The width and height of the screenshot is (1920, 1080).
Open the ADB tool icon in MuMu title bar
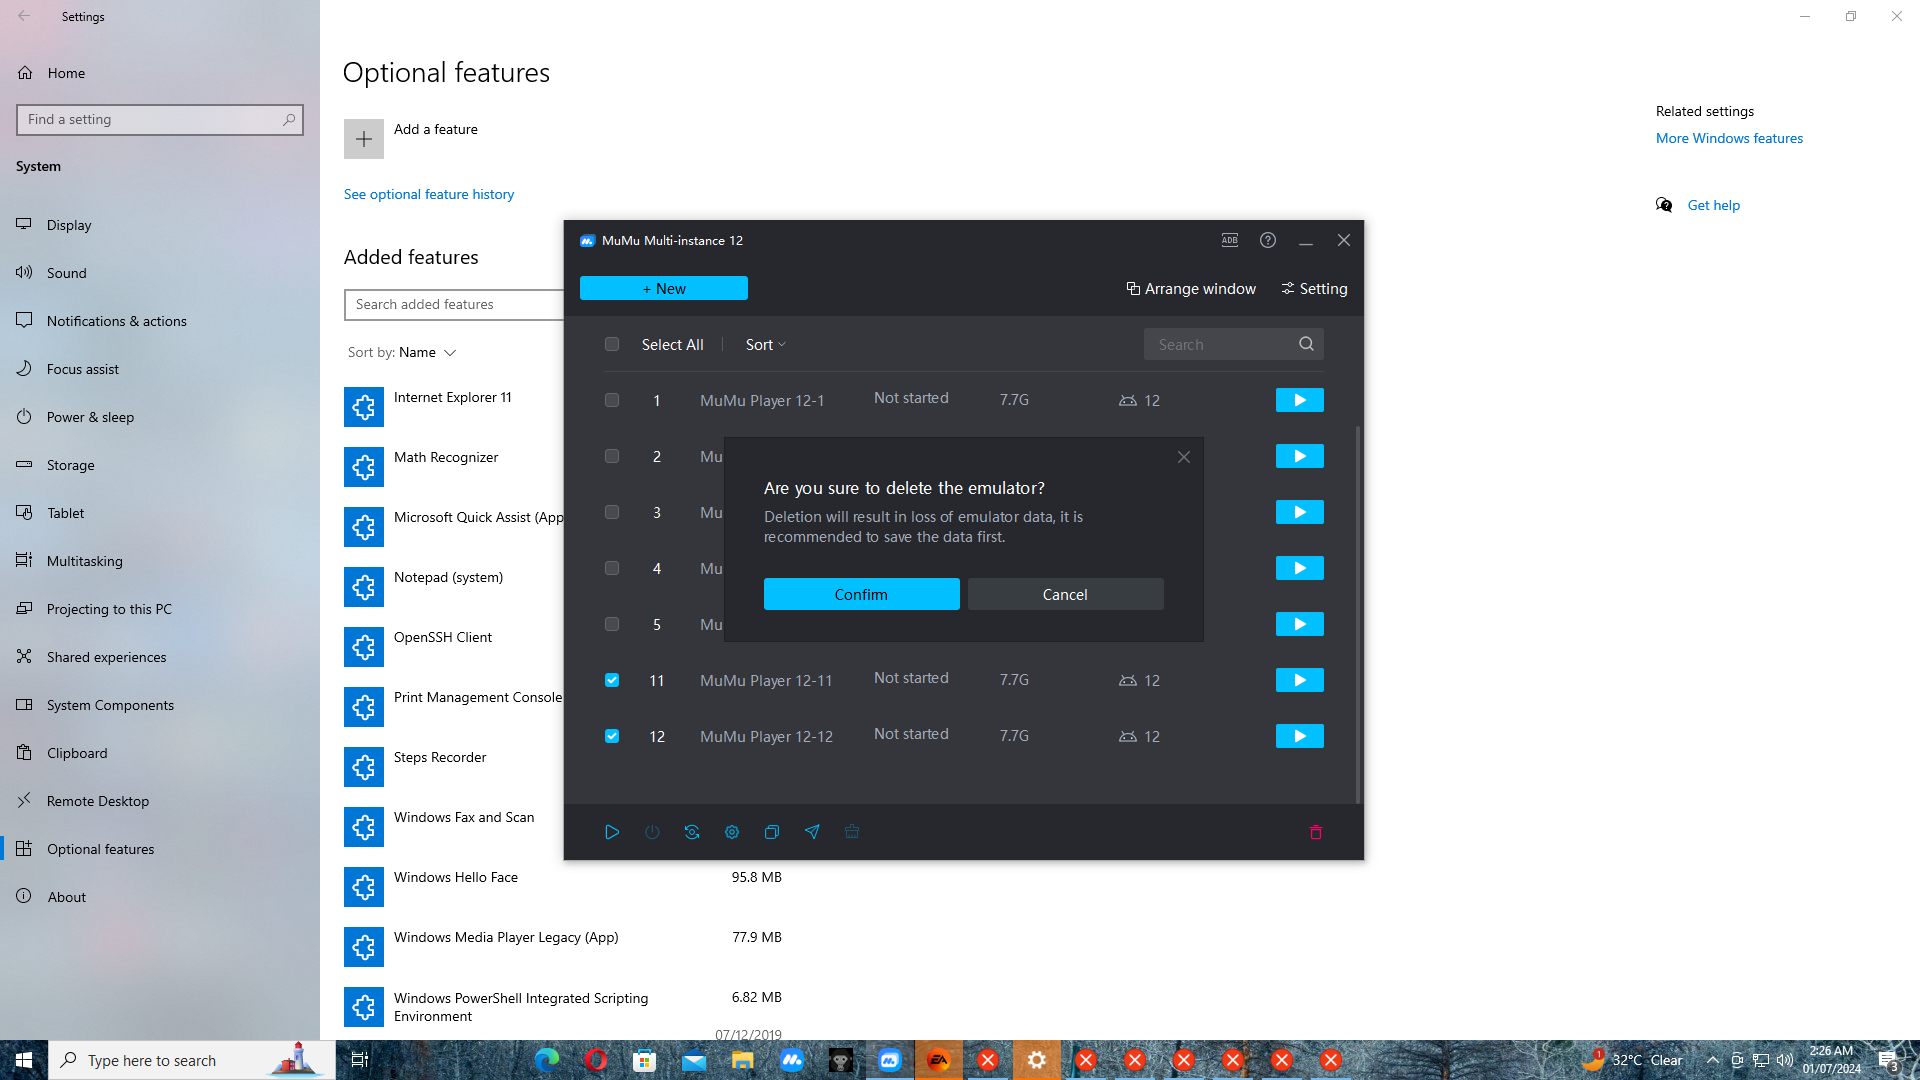click(x=1230, y=240)
